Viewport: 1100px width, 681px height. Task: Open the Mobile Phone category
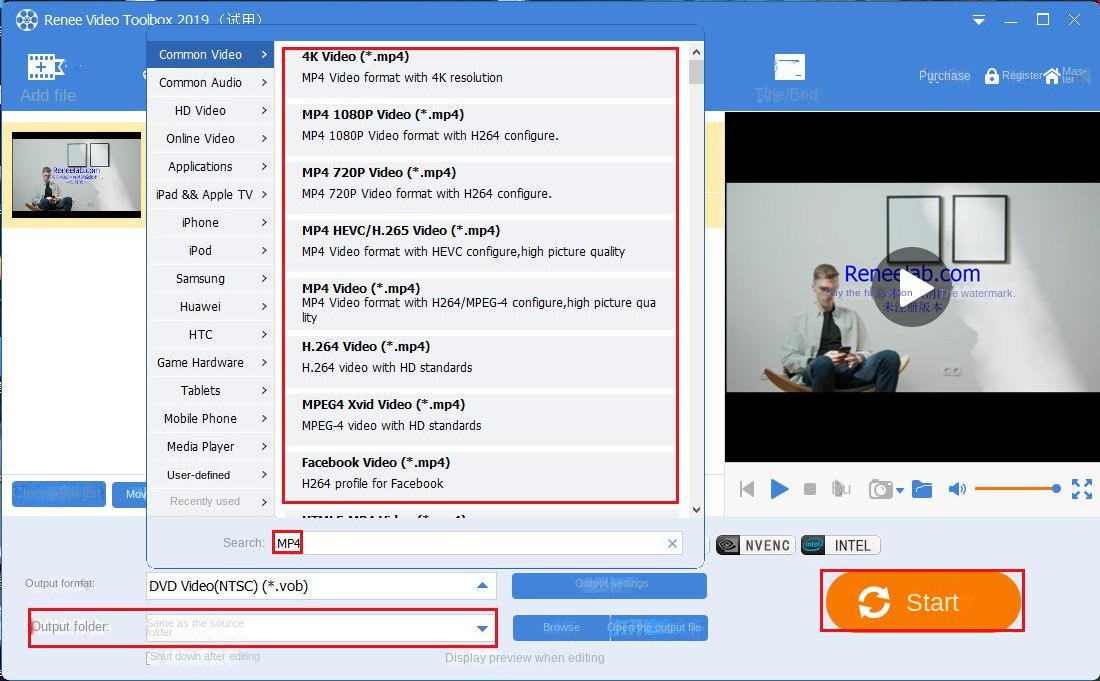tap(210, 419)
